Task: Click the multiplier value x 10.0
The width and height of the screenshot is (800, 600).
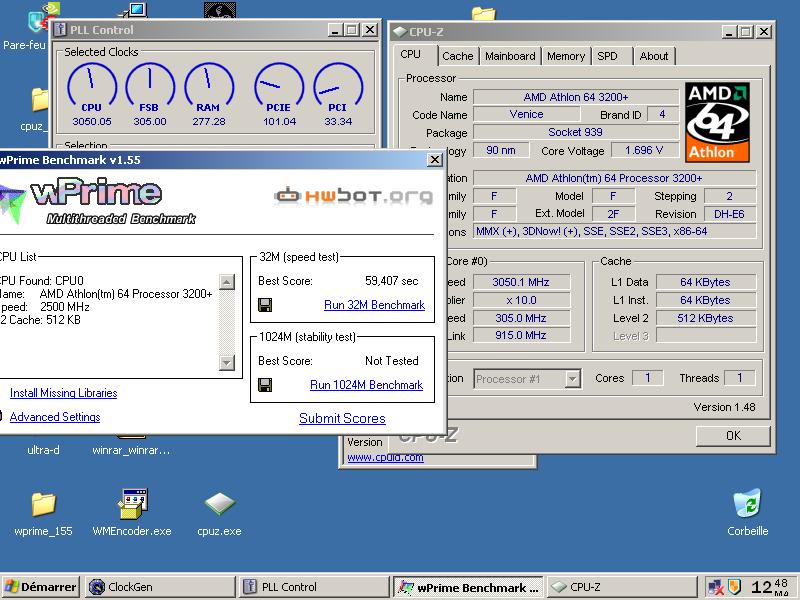Action: tap(521, 300)
